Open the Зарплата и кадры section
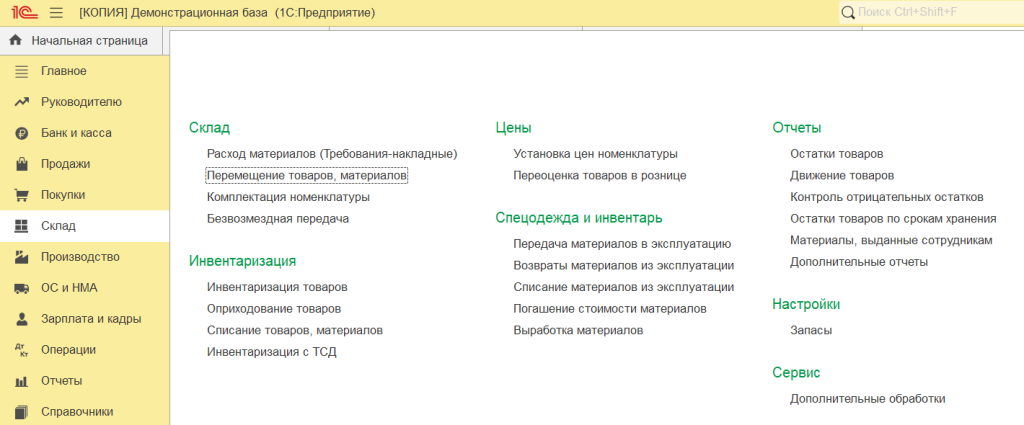 click(x=84, y=319)
